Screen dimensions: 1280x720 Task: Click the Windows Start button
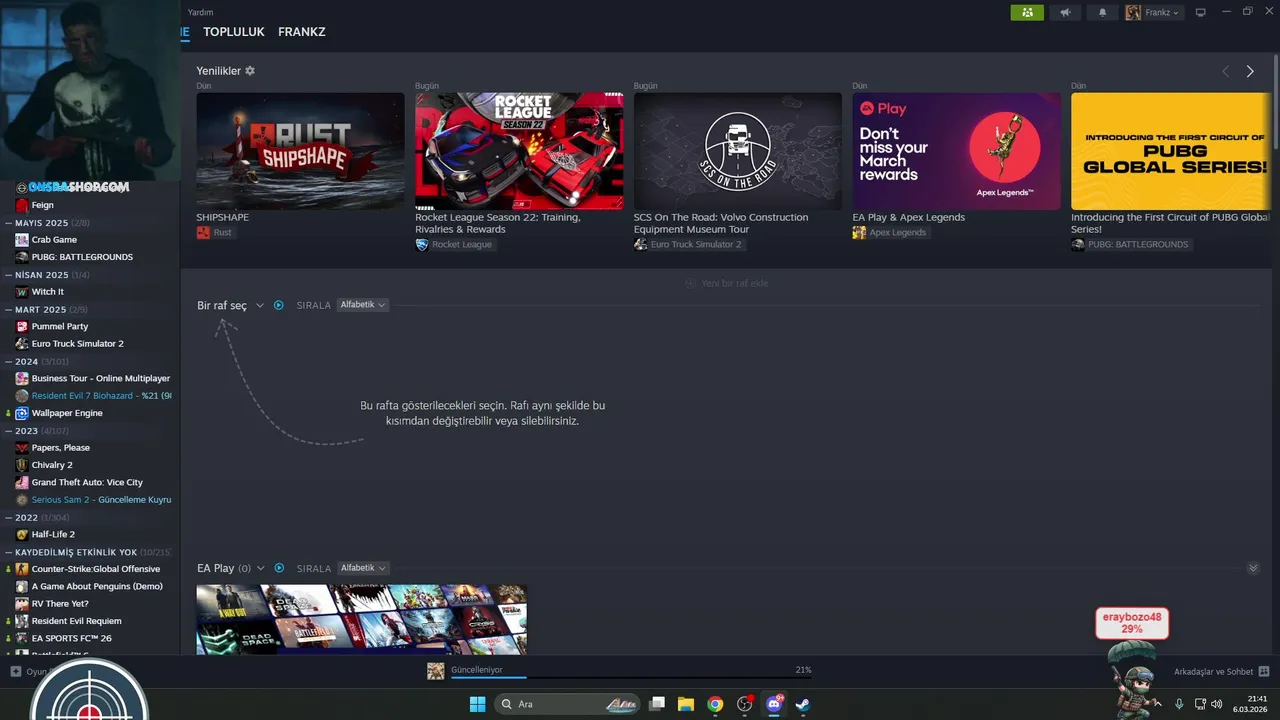(x=477, y=704)
